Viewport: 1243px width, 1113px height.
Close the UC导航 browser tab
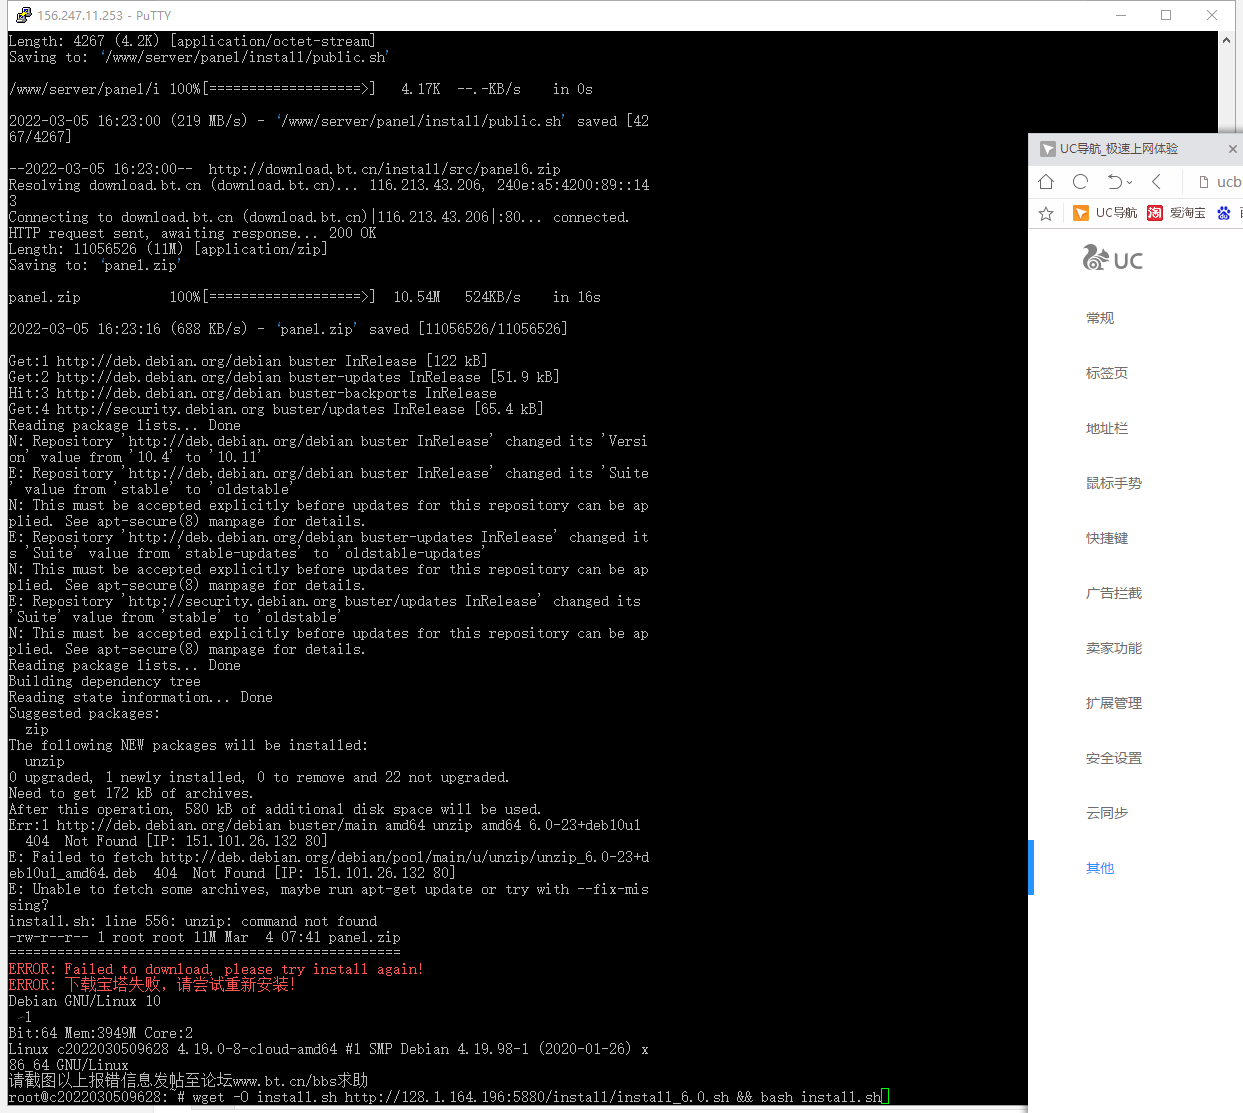[x=1232, y=149]
